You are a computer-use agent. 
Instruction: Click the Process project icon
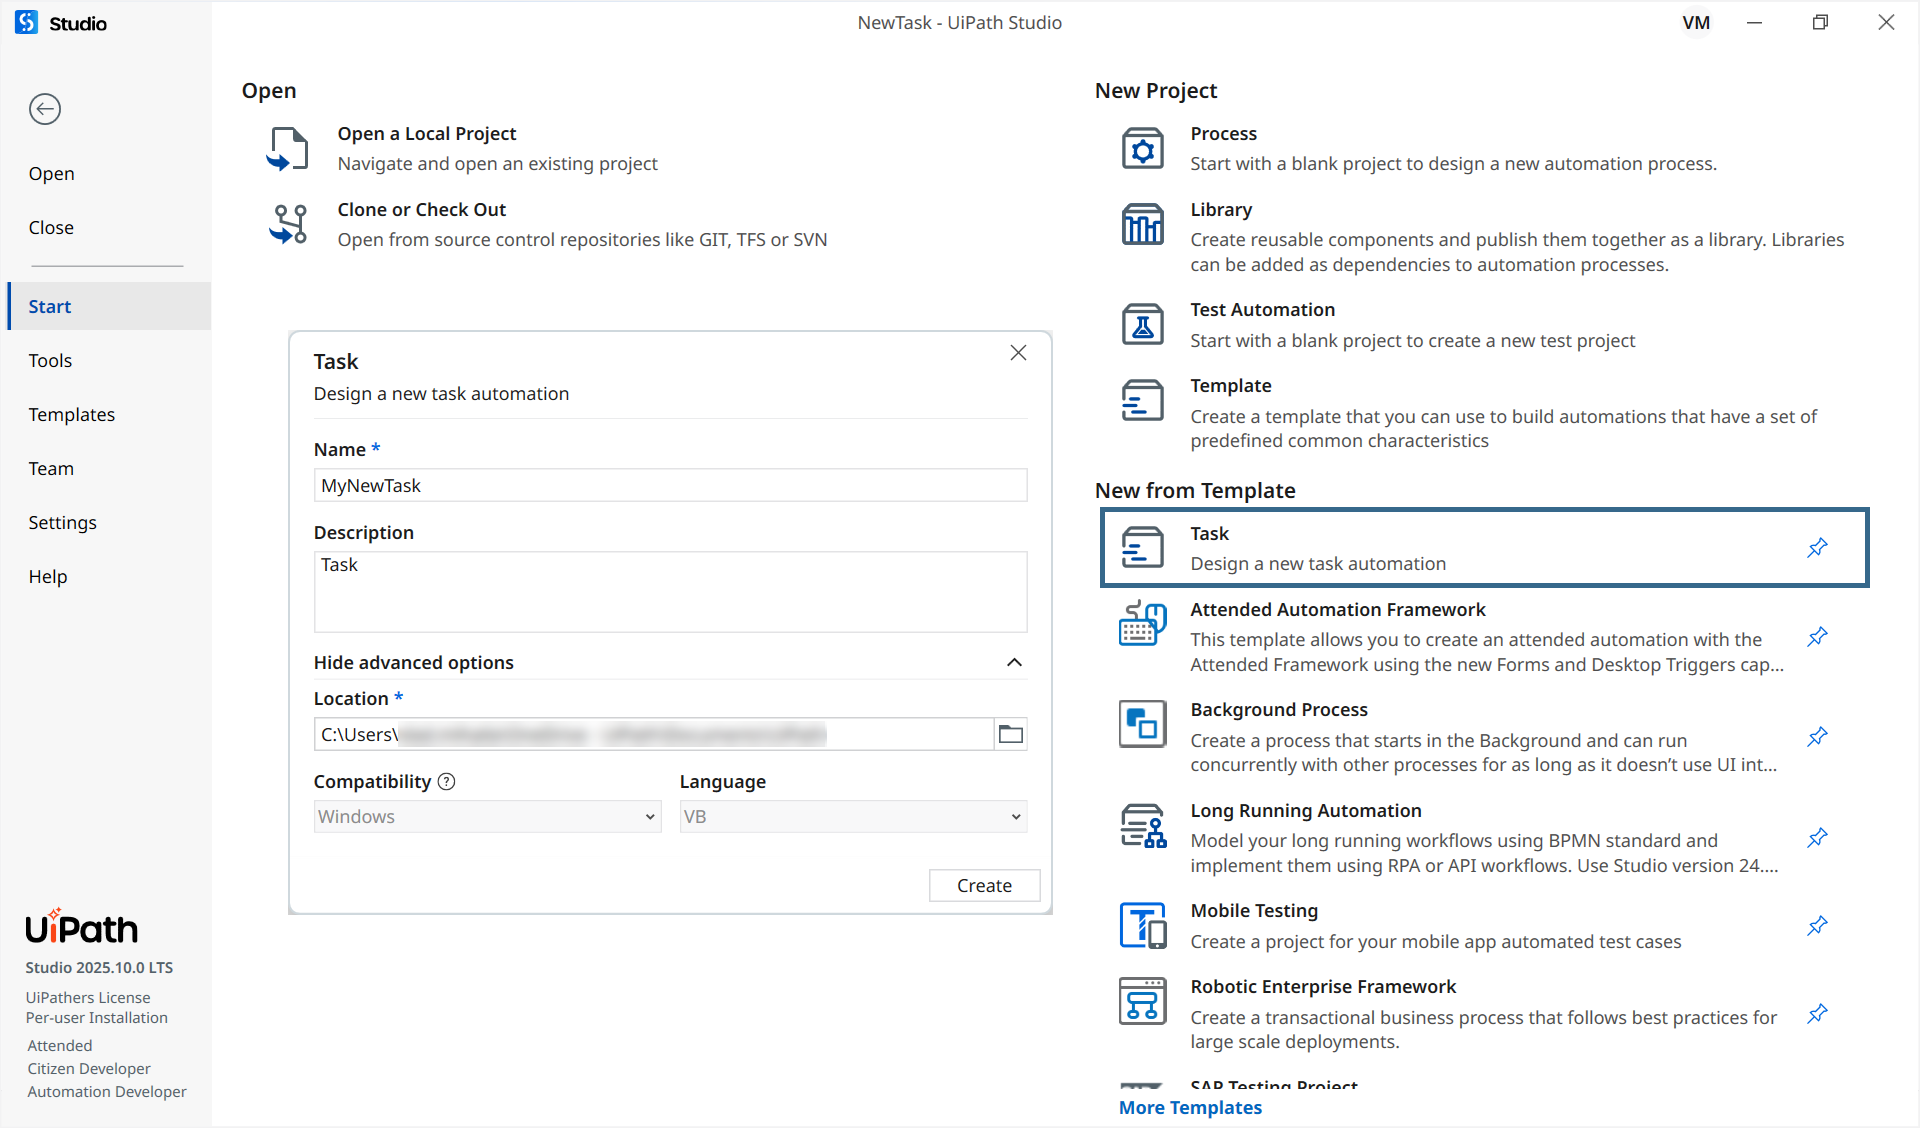(x=1142, y=149)
